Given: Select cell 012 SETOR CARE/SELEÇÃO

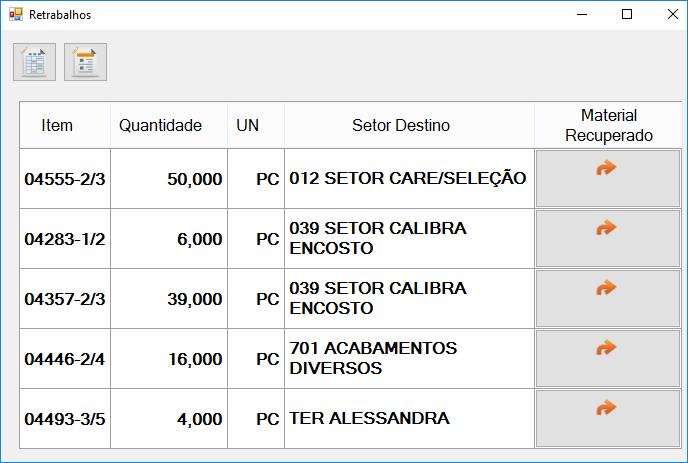Looking at the screenshot, I should [409, 179].
